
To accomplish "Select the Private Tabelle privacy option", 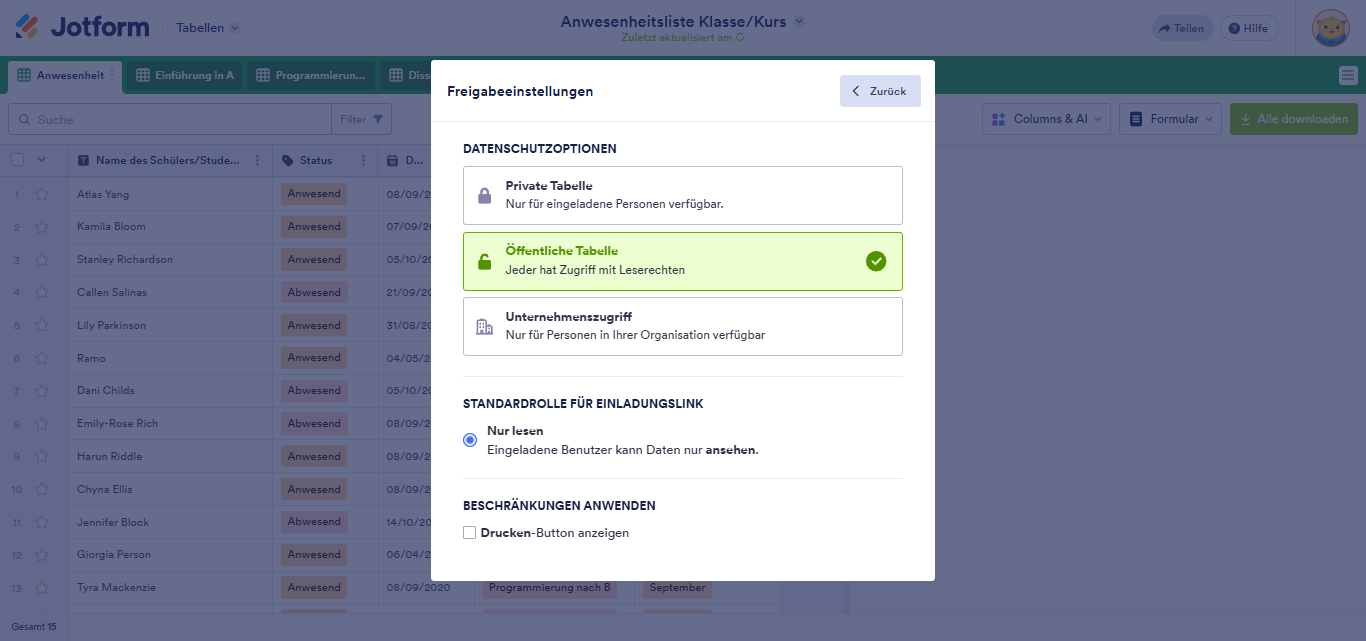I will click(683, 195).
